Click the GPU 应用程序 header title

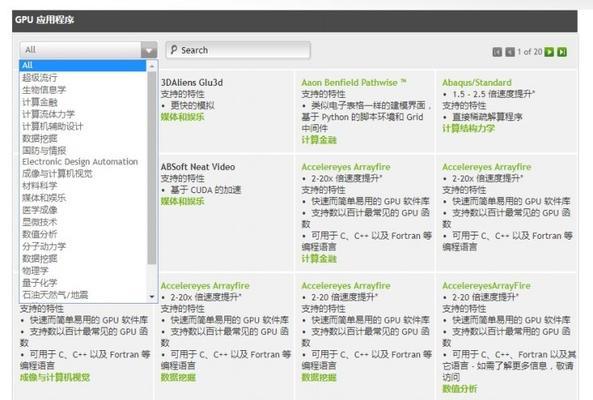45,20
